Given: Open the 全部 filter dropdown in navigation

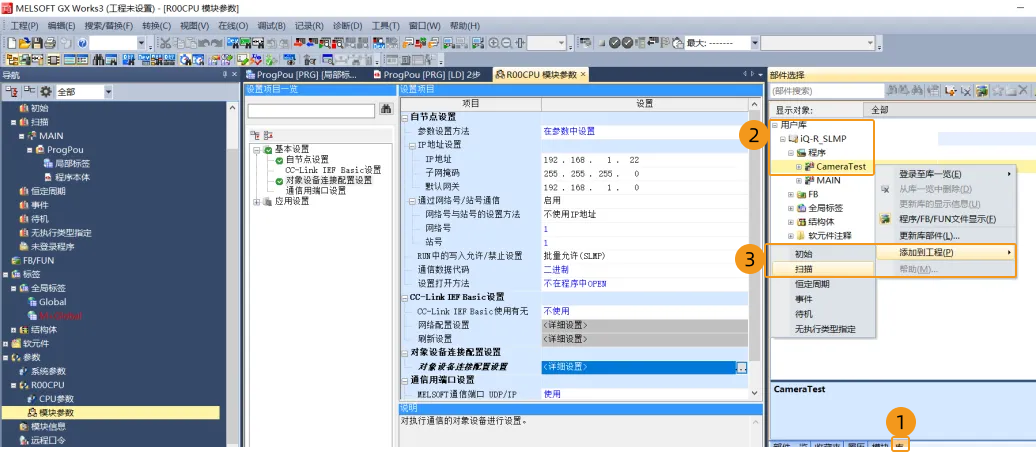Looking at the screenshot, I should pyautogui.click(x=108, y=92).
